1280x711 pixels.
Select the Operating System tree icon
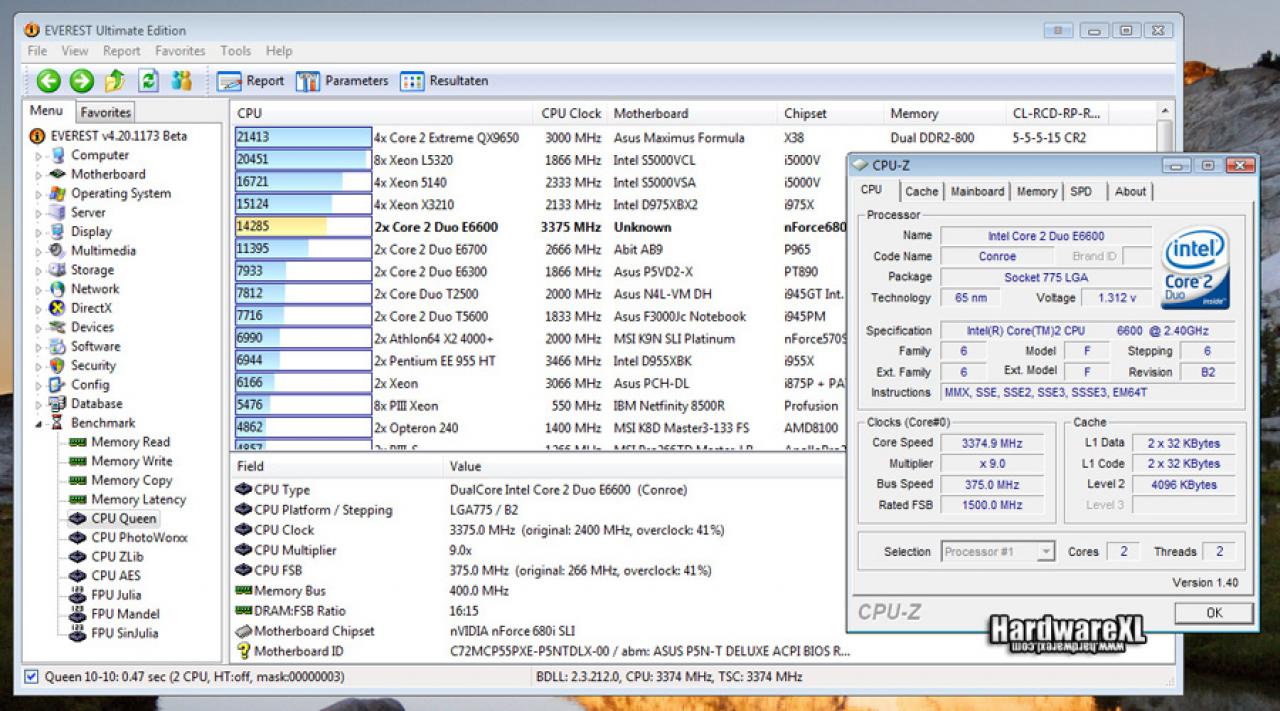[x=58, y=193]
